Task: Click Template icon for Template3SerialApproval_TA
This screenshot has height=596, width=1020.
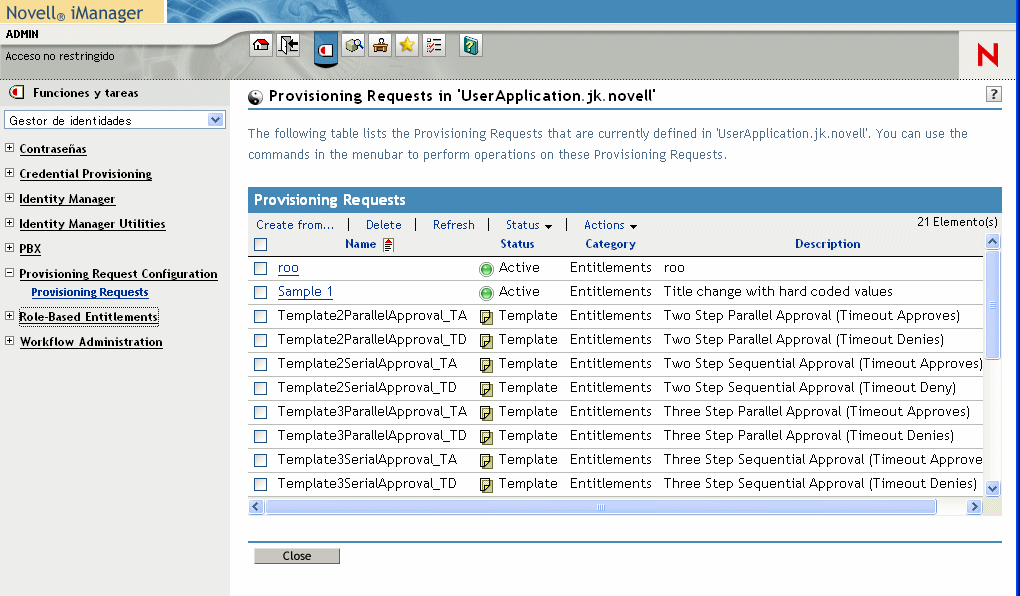Action: pos(486,461)
